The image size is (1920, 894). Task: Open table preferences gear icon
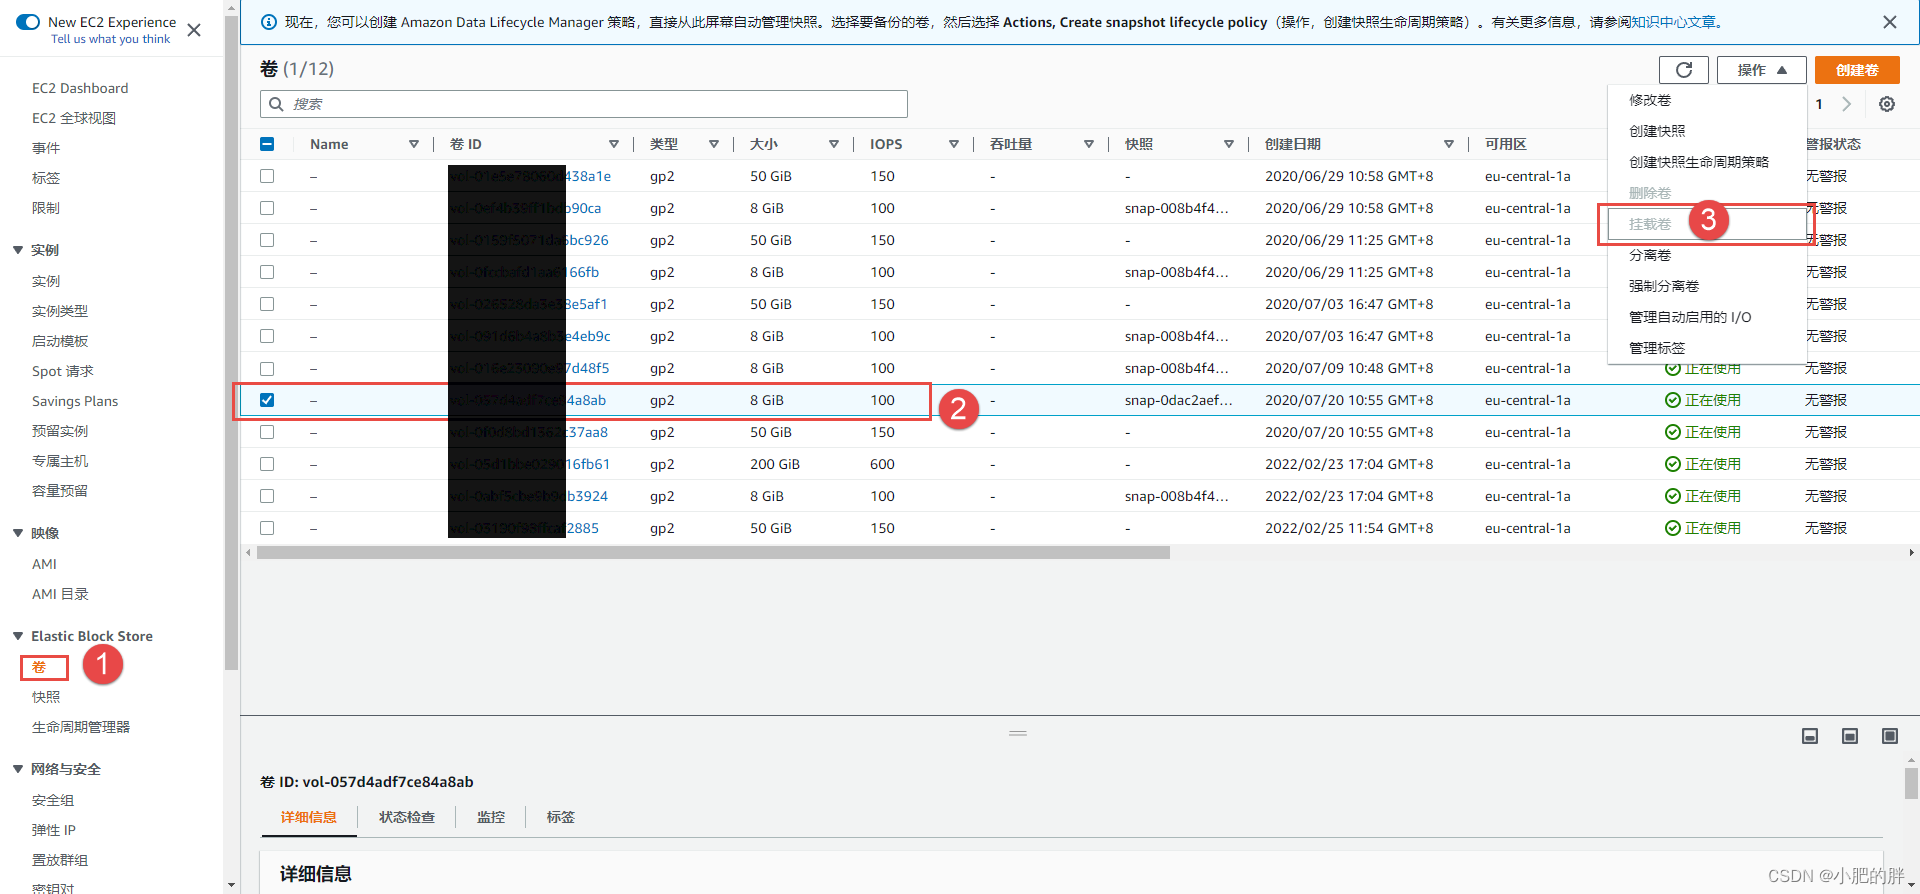(1887, 104)
